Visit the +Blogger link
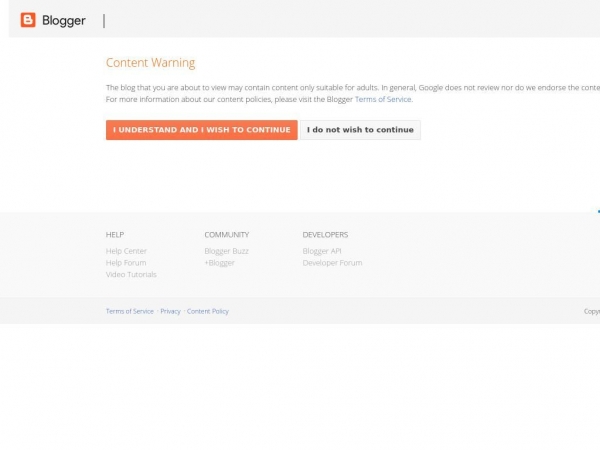Screen dimensions: 600x450 pyautogui.click(x=219, y=262)
